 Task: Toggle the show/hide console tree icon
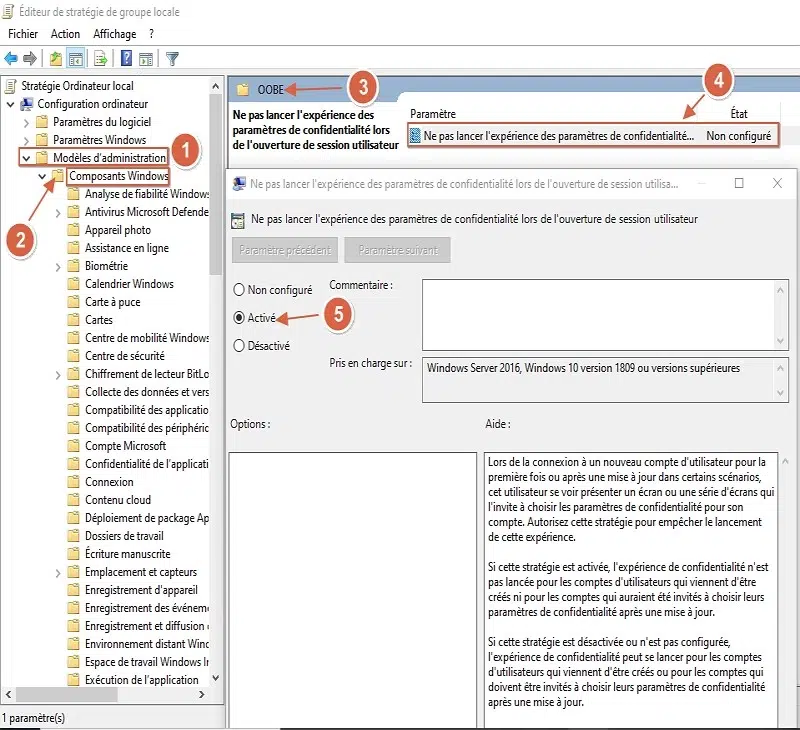coord(76,58)
